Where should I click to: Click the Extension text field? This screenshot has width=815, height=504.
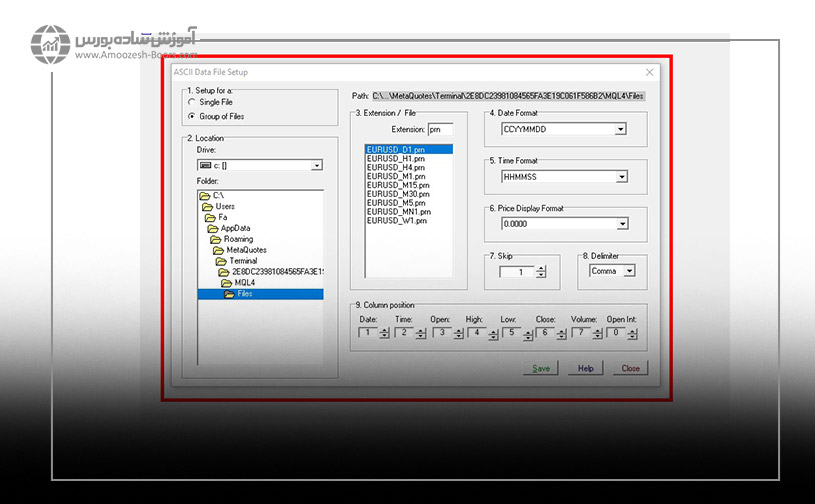pos(440,130)
